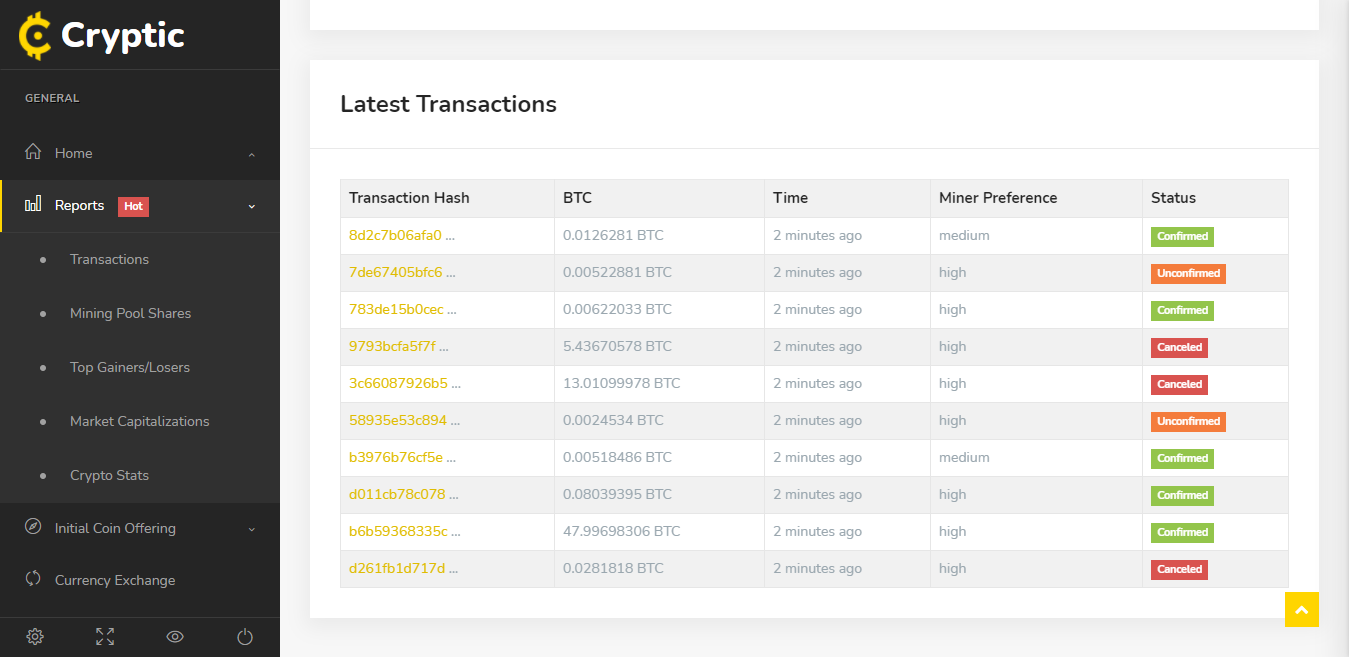Click the Home house icon
Screen dimensions: 1349x657
point(33,153)
